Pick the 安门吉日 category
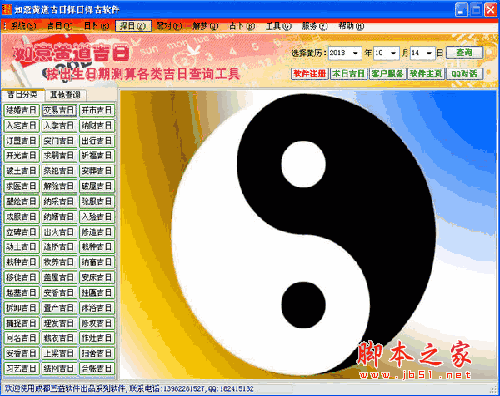The image size is (500, 396). click(59, 141)
